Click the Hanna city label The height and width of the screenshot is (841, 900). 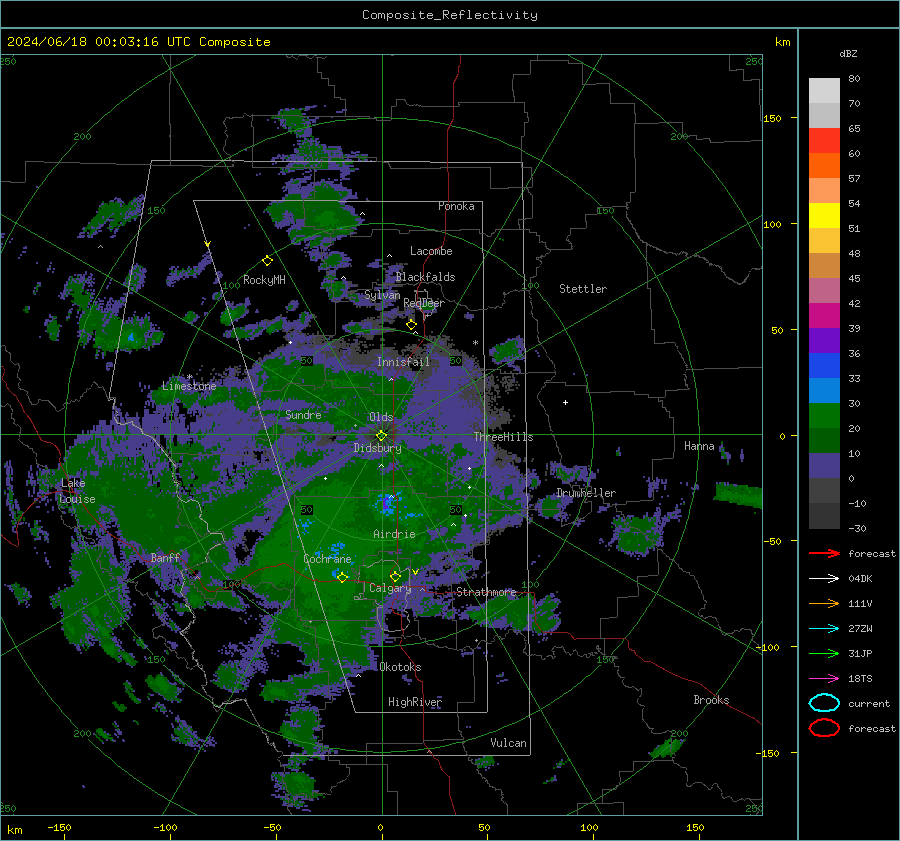click(x=699, y=446)
